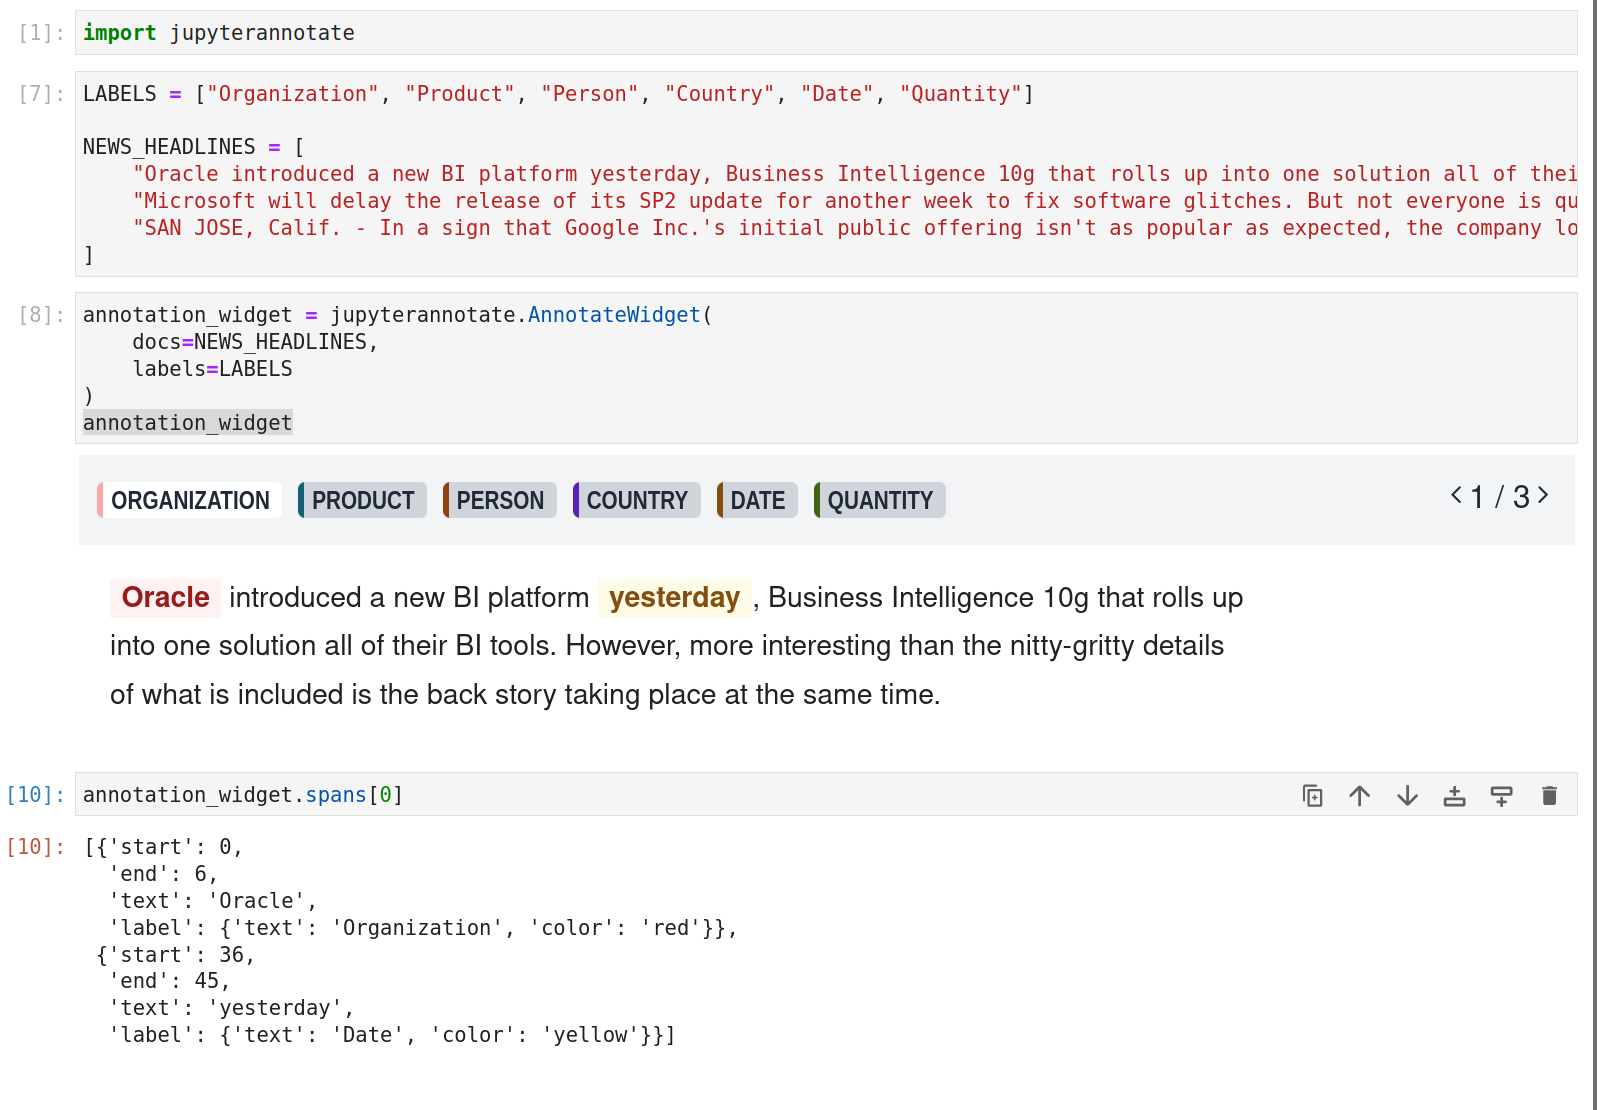Click the "{'start': 36," output line

(x=176, y=955)
